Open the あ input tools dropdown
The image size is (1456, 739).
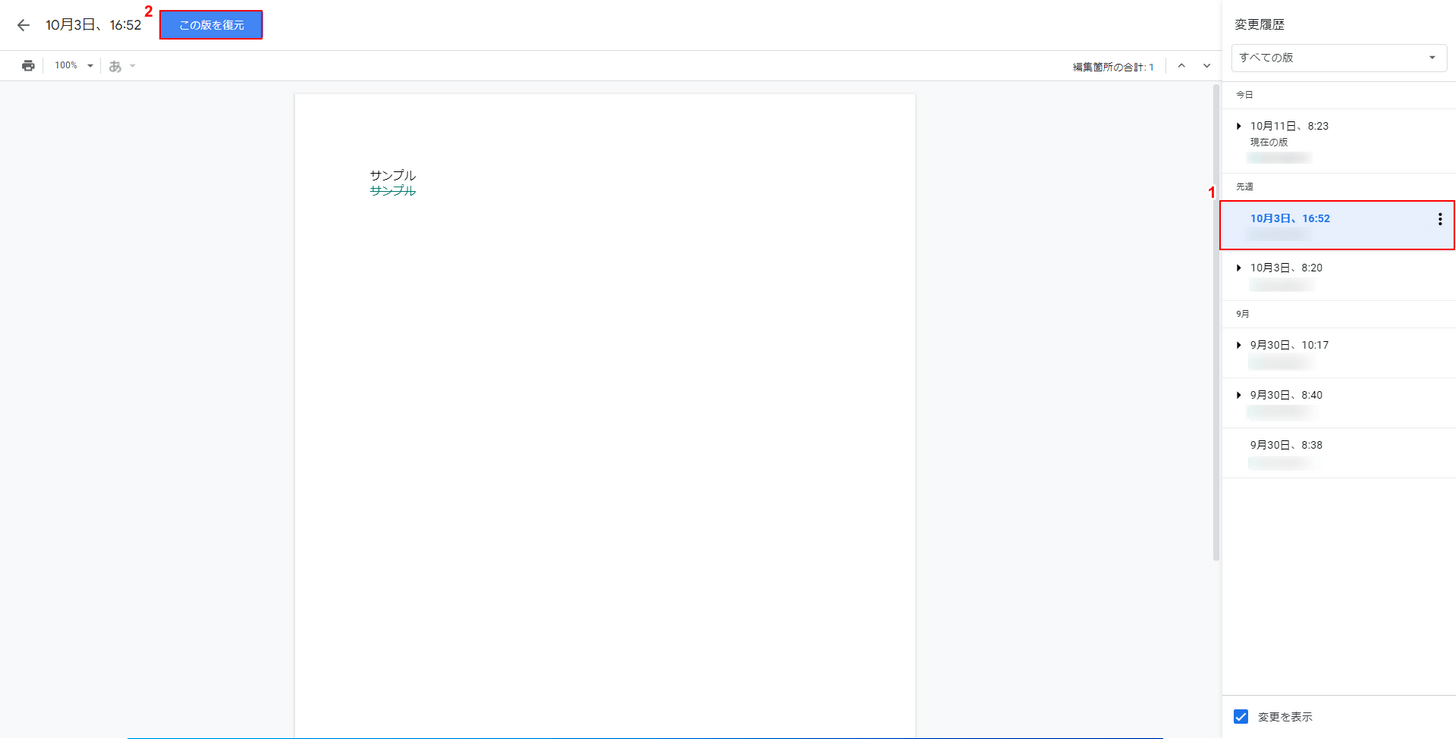(x=122, y=66)
